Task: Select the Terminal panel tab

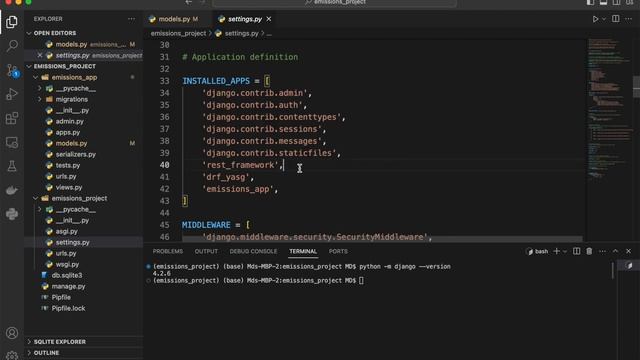Action: [303, 251]
